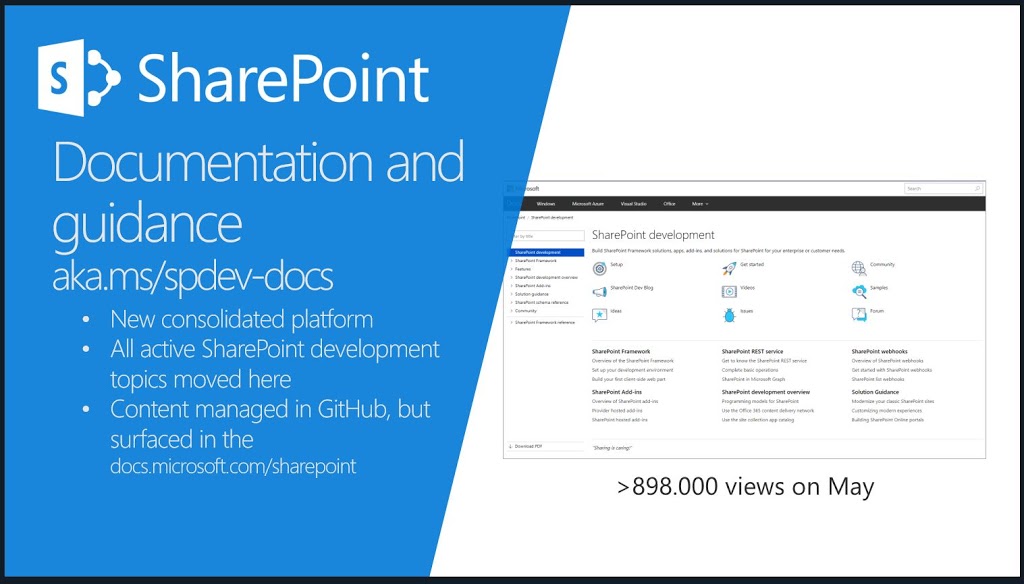This screenshot has height=584, width=1024.
Task: Open Use the Office 365 content delivery network
Action: (768, 411)
